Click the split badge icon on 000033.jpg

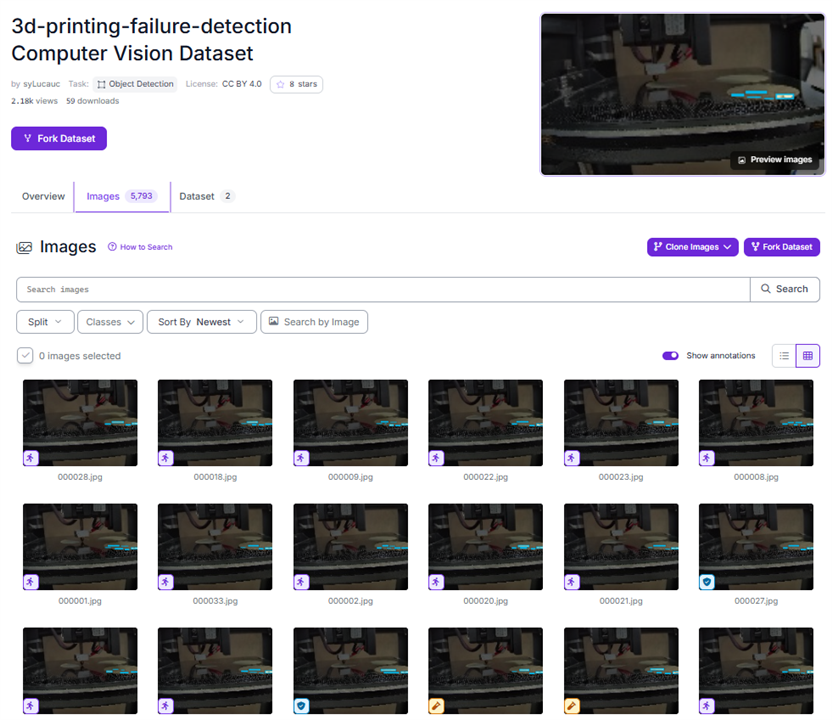166,582
